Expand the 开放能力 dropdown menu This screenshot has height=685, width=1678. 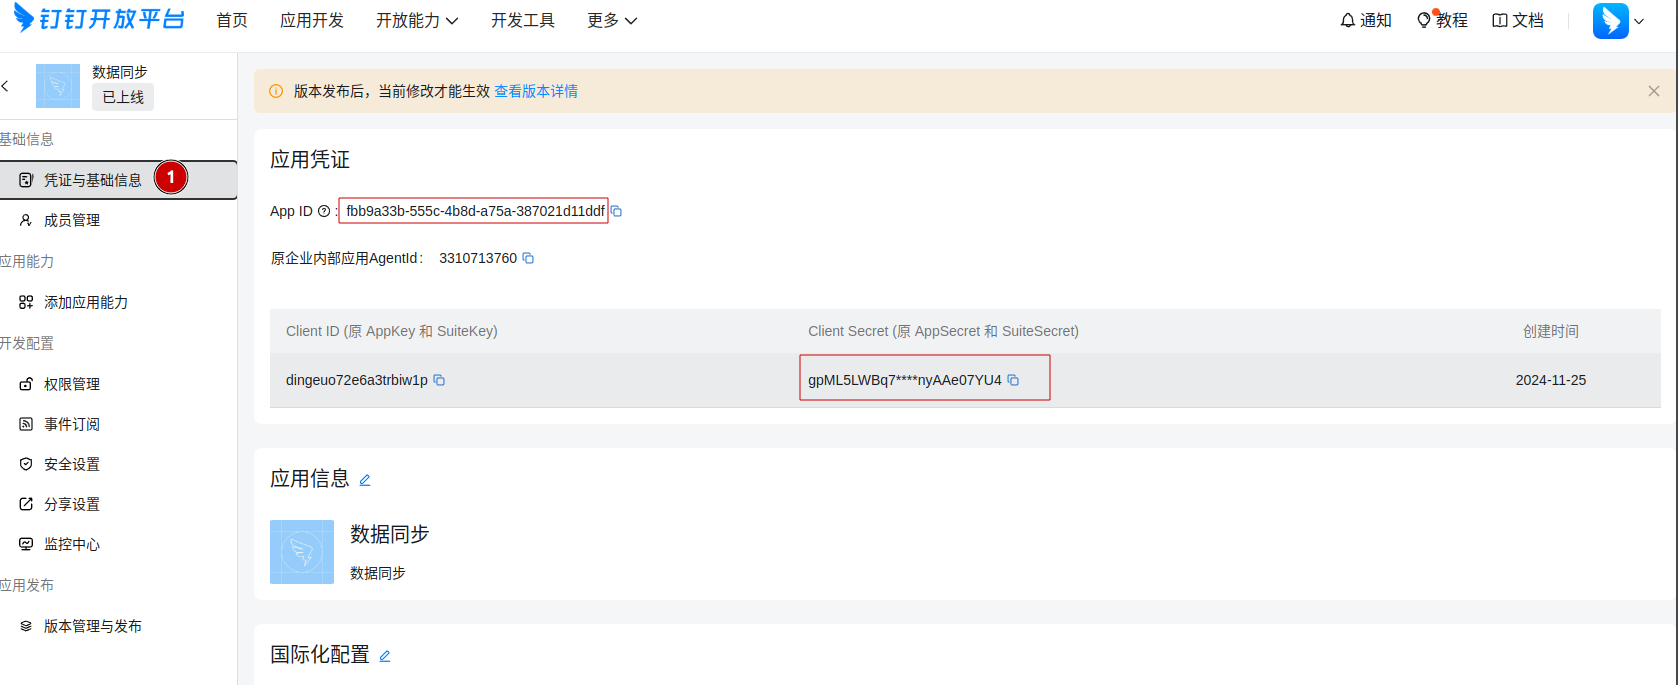coord(417,20)
